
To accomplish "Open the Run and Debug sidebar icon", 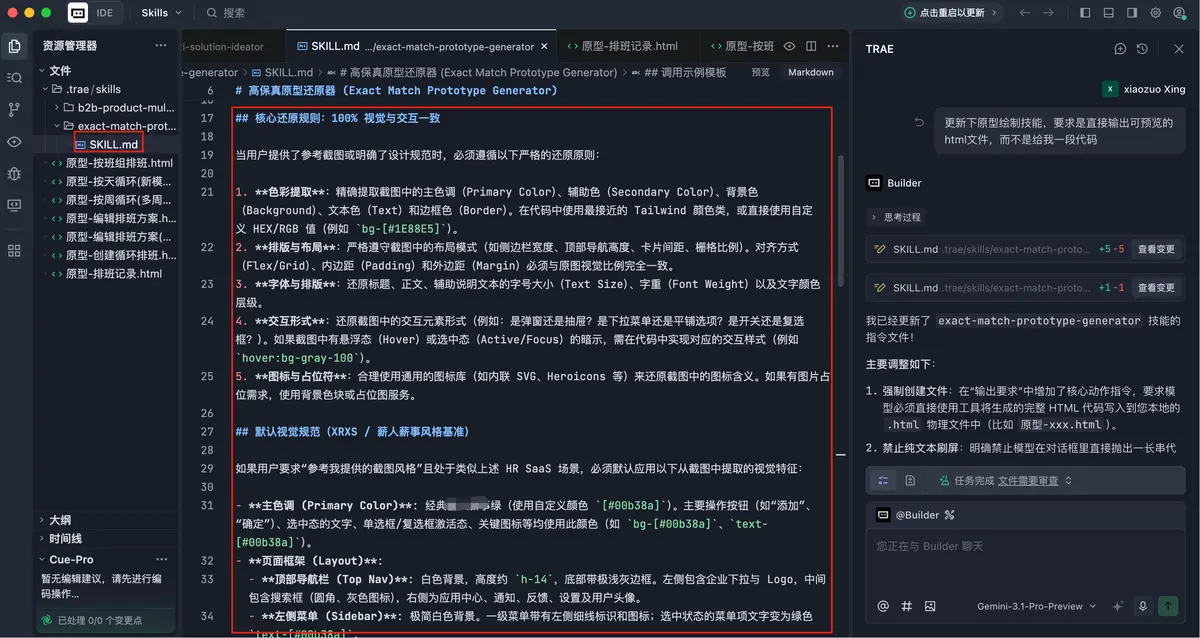I will pos(14,173).
